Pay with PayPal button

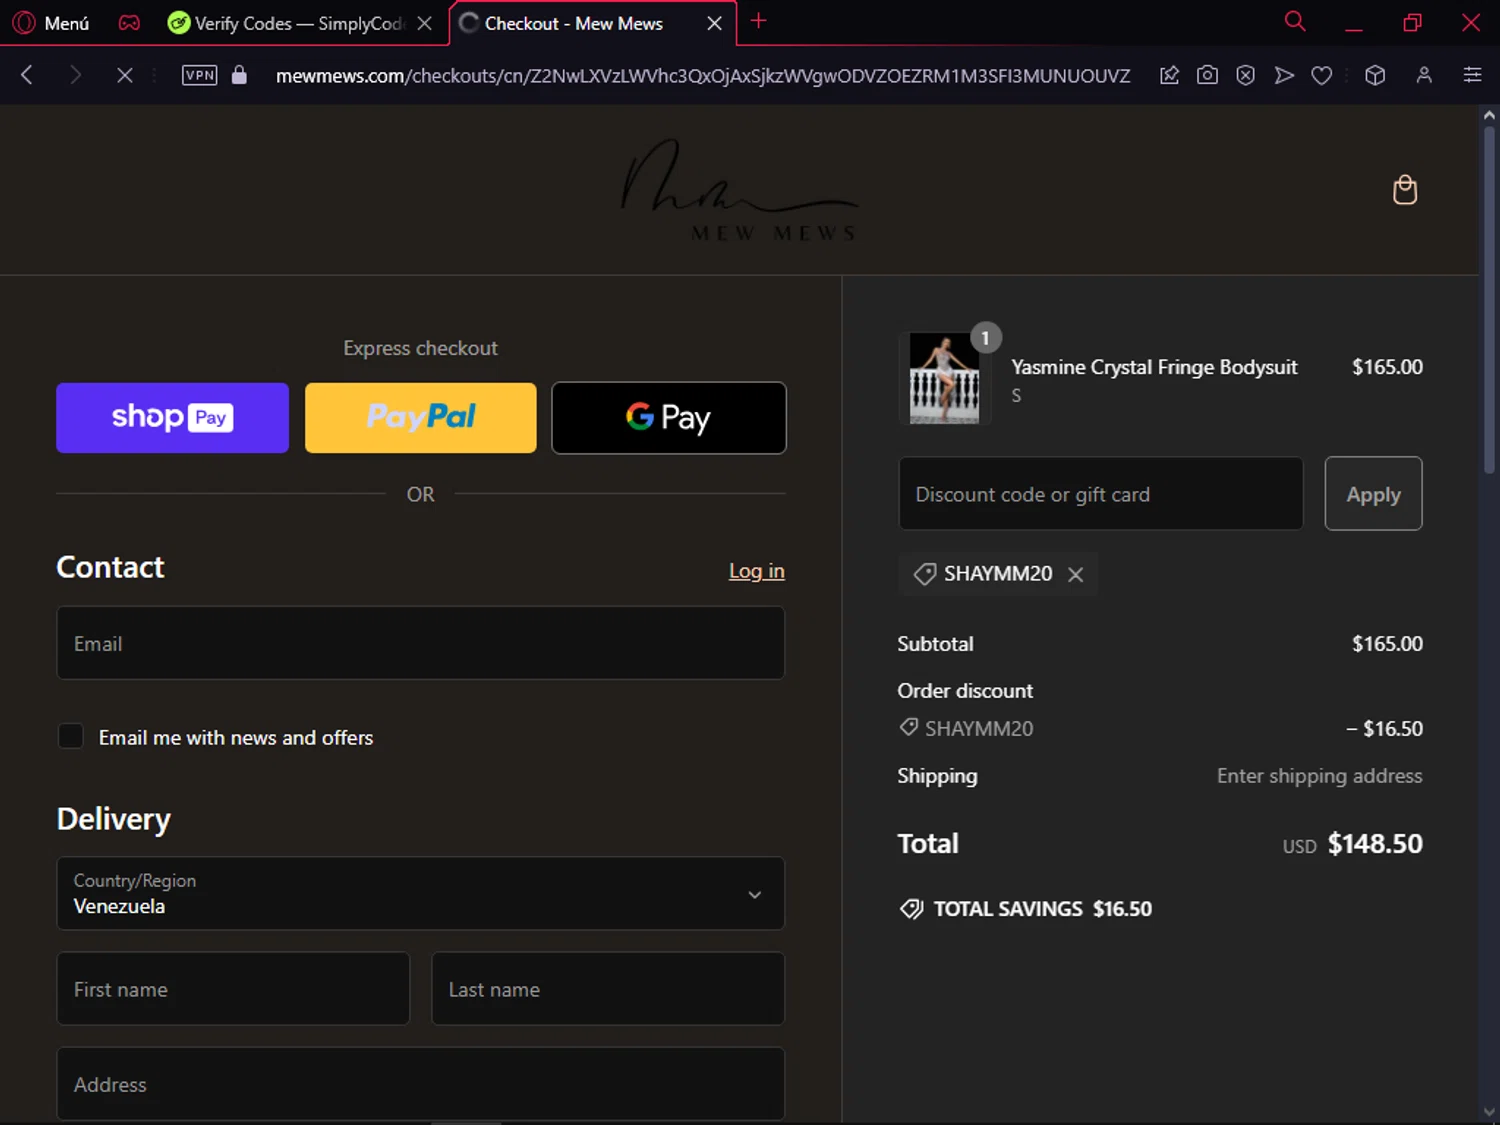[421, 418]
